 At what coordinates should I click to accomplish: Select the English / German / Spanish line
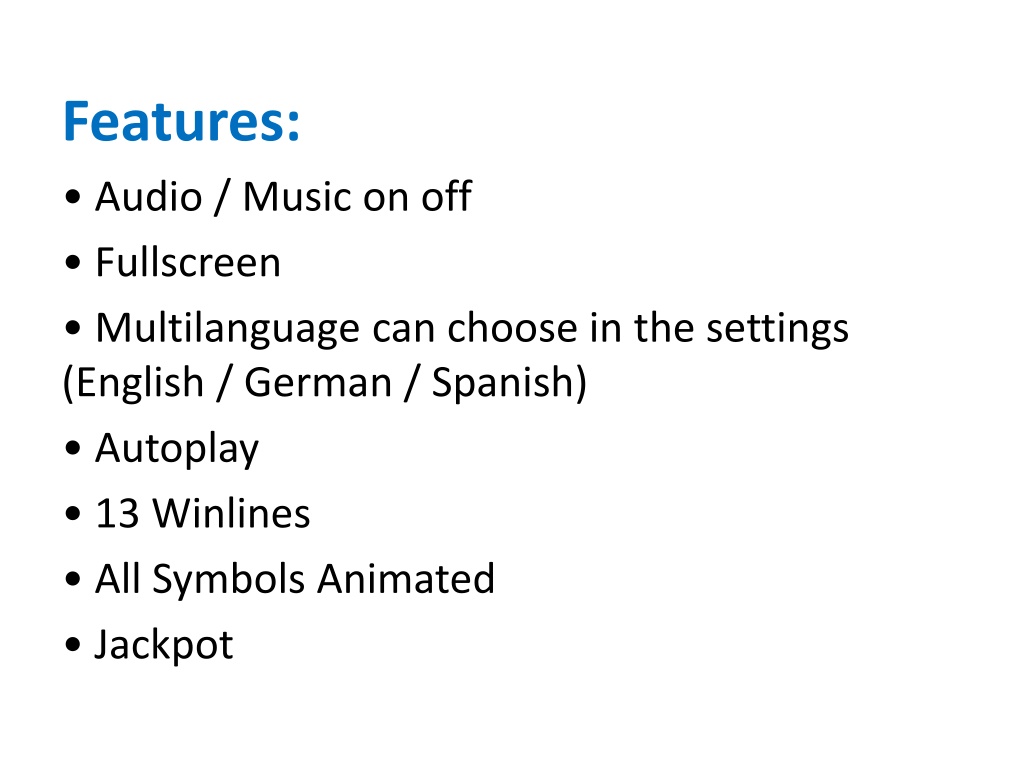[x=325, y=383]
